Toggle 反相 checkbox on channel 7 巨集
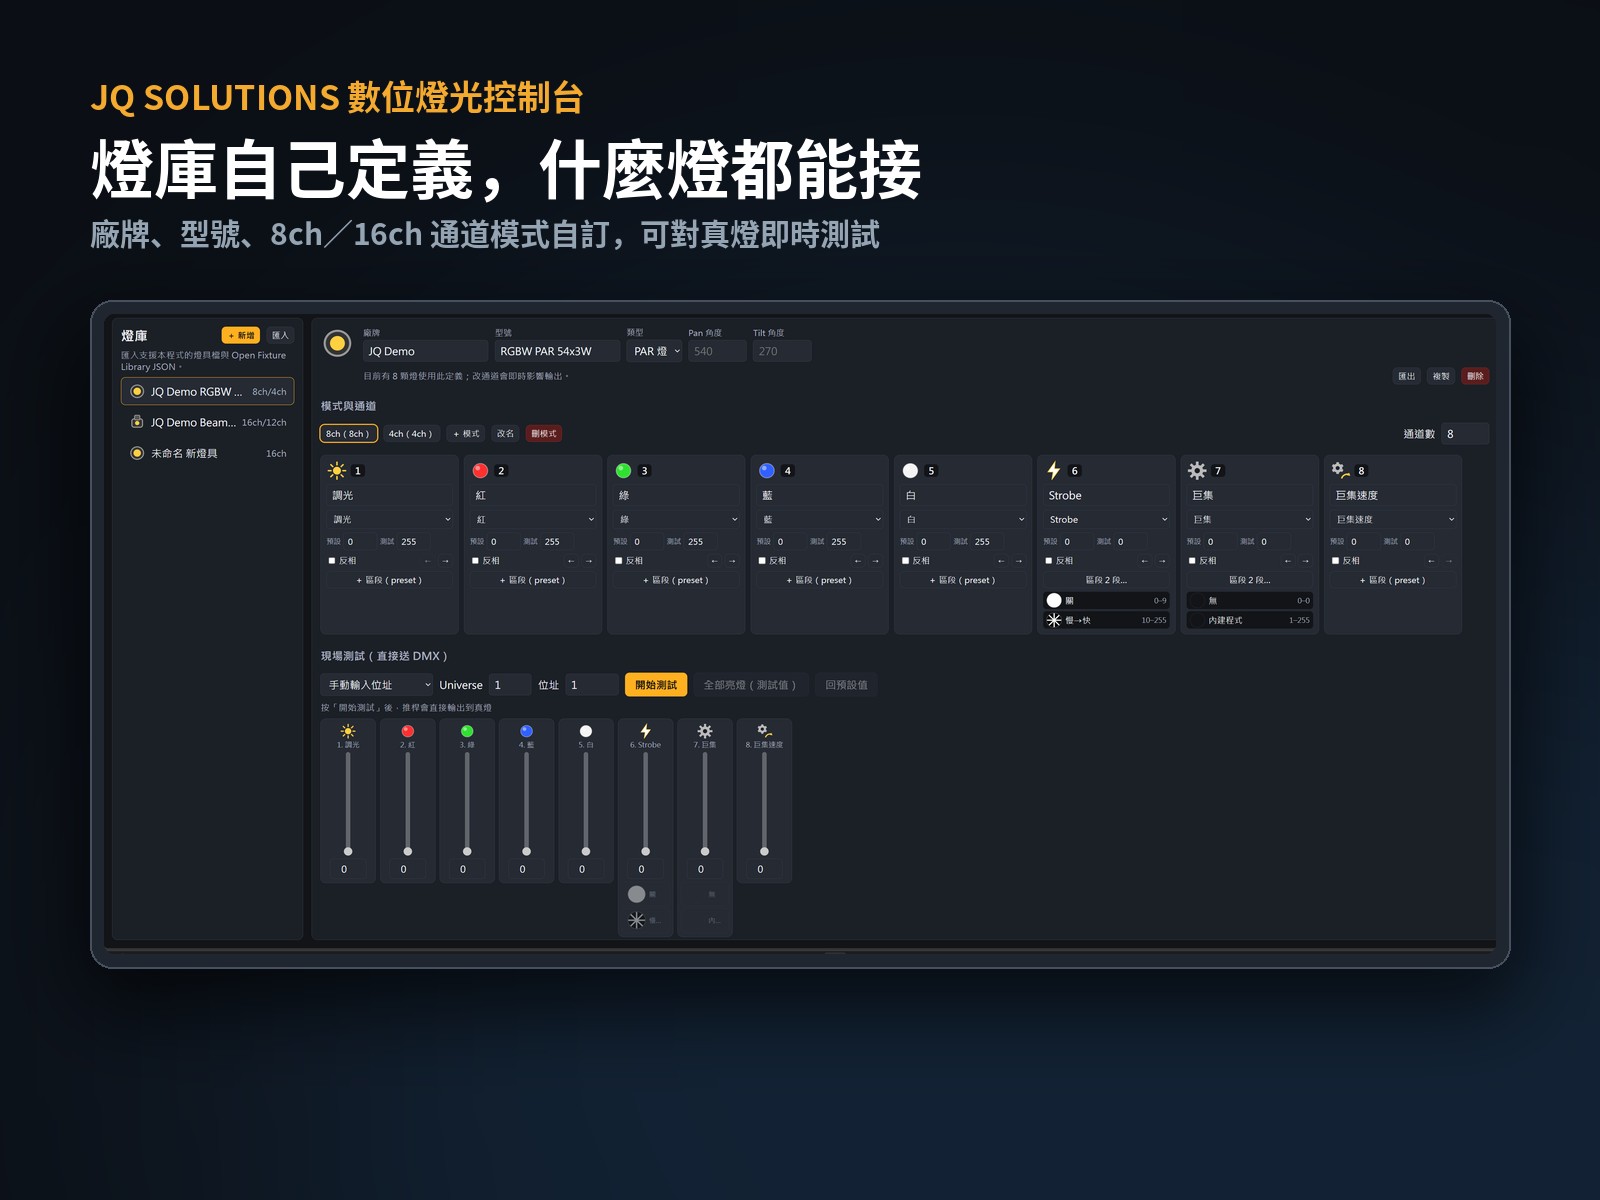Screen dimensions: 1600x1200 (1192, 561)
